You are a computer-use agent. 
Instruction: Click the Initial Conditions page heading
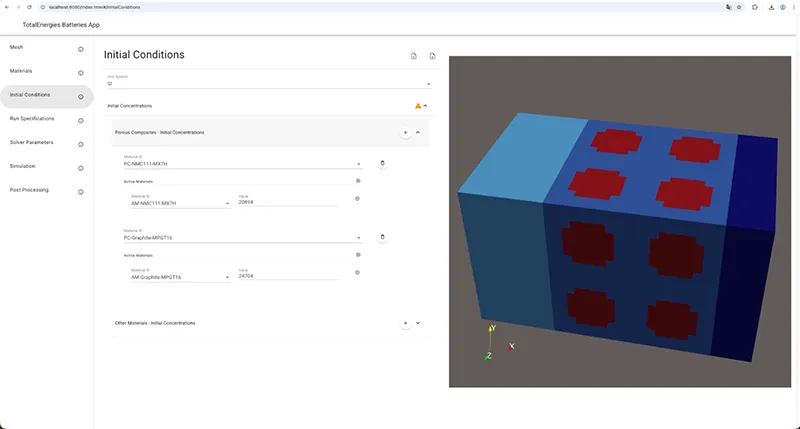(144, 55)
